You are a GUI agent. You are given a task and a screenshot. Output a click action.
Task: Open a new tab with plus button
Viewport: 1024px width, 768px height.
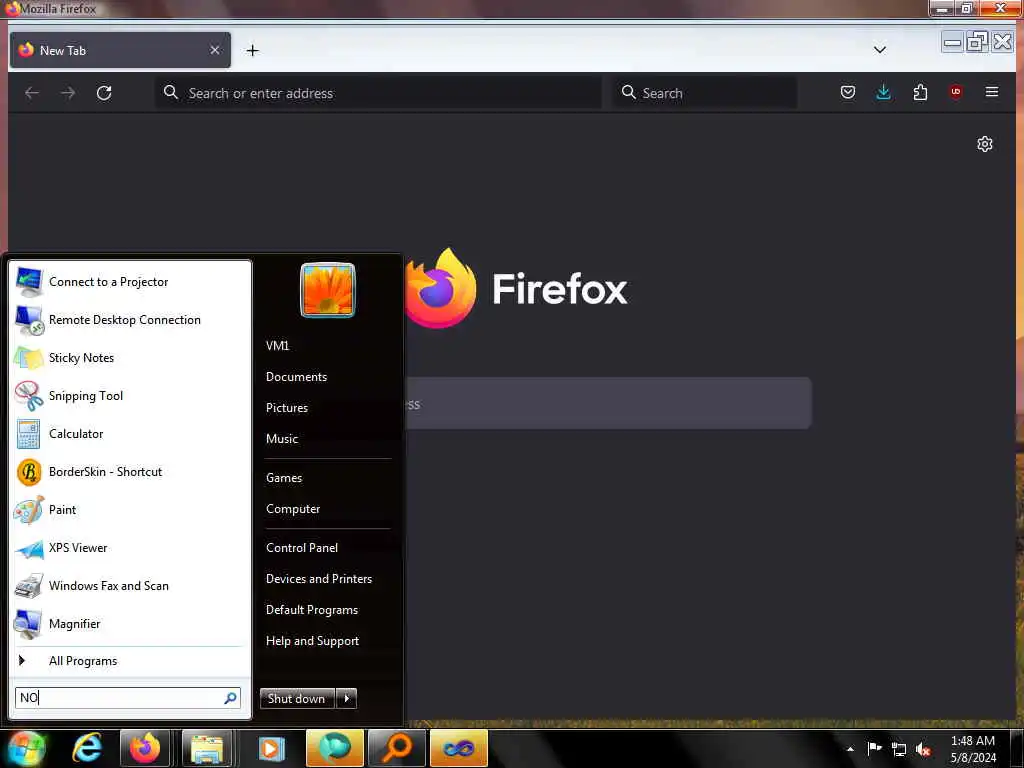click(253, 50)
